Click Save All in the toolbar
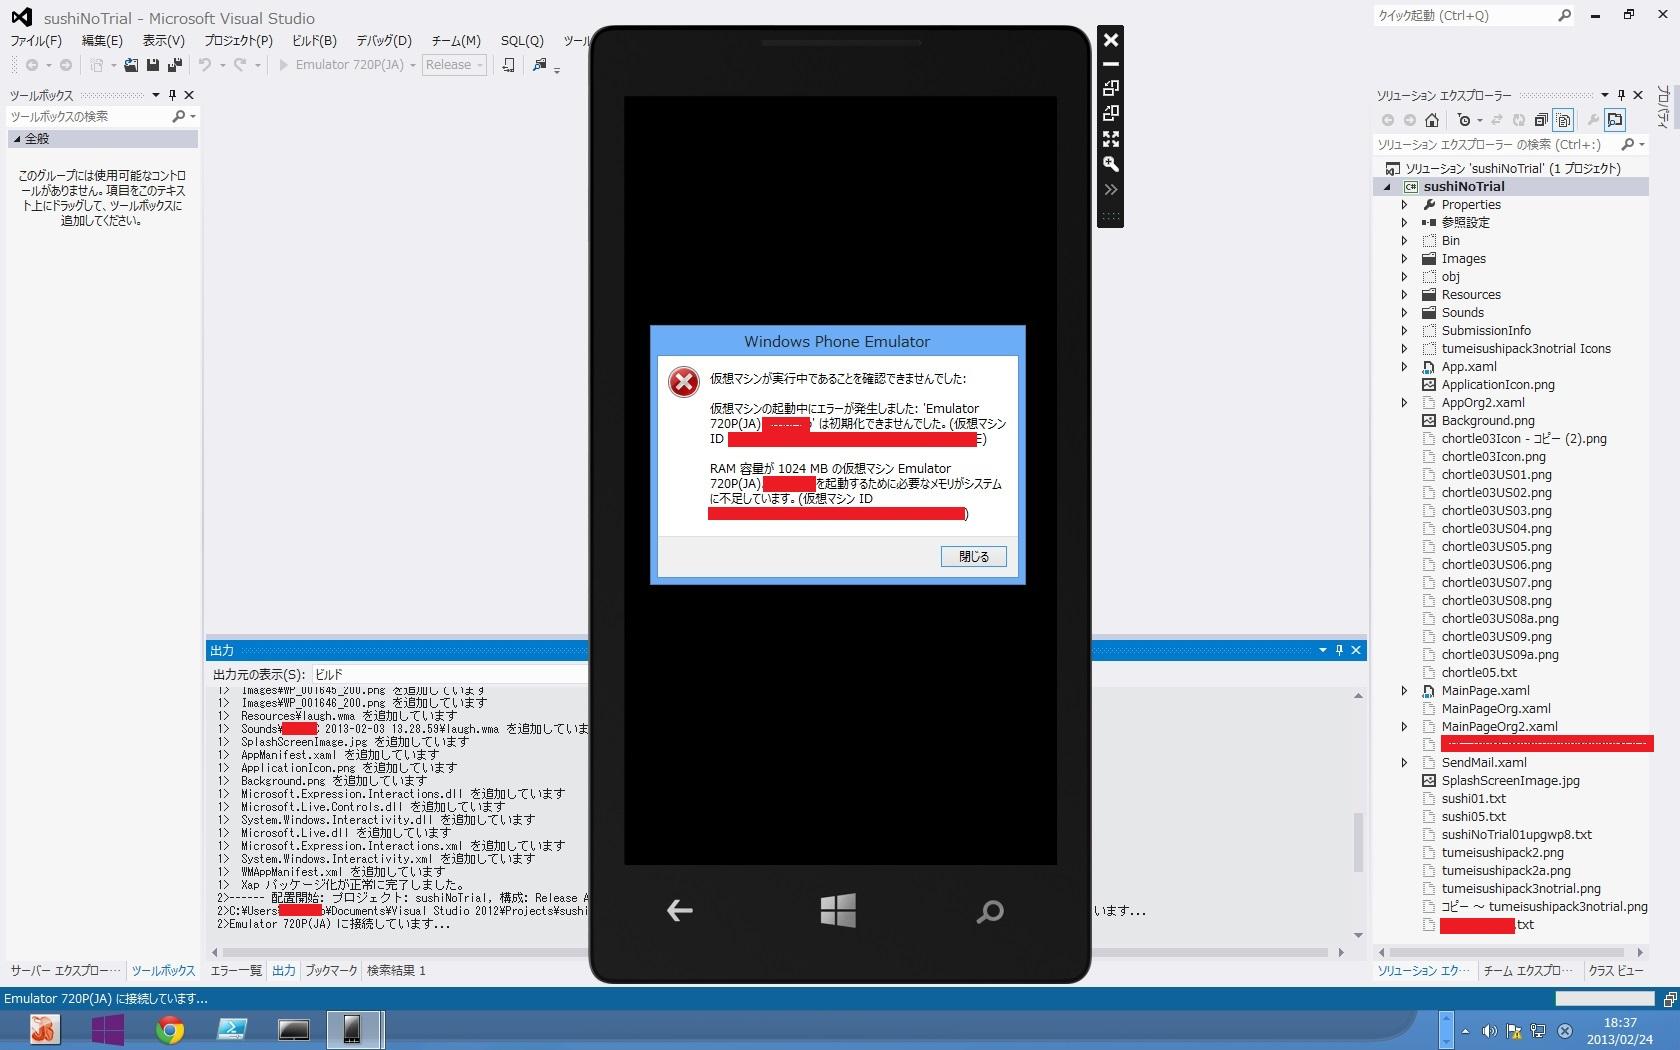Viewport: 1680px width, 1050px height. point(174,65)
